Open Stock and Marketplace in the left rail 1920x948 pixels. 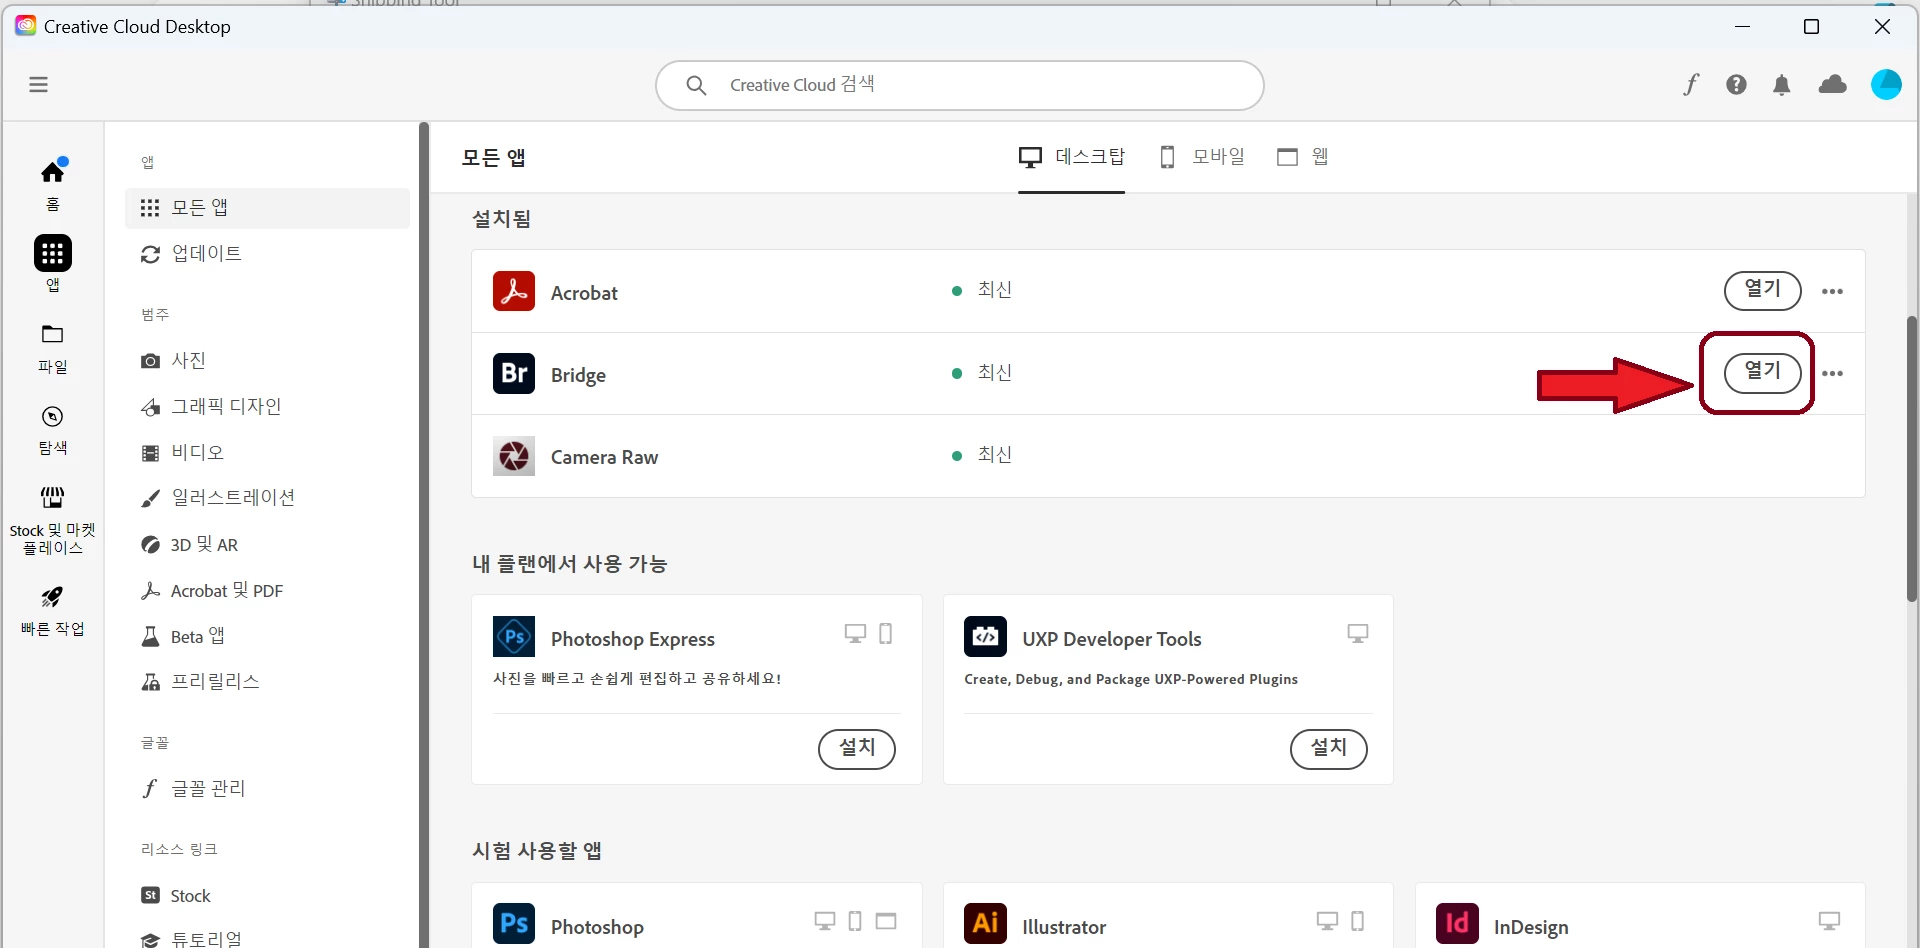pos(53,521)
